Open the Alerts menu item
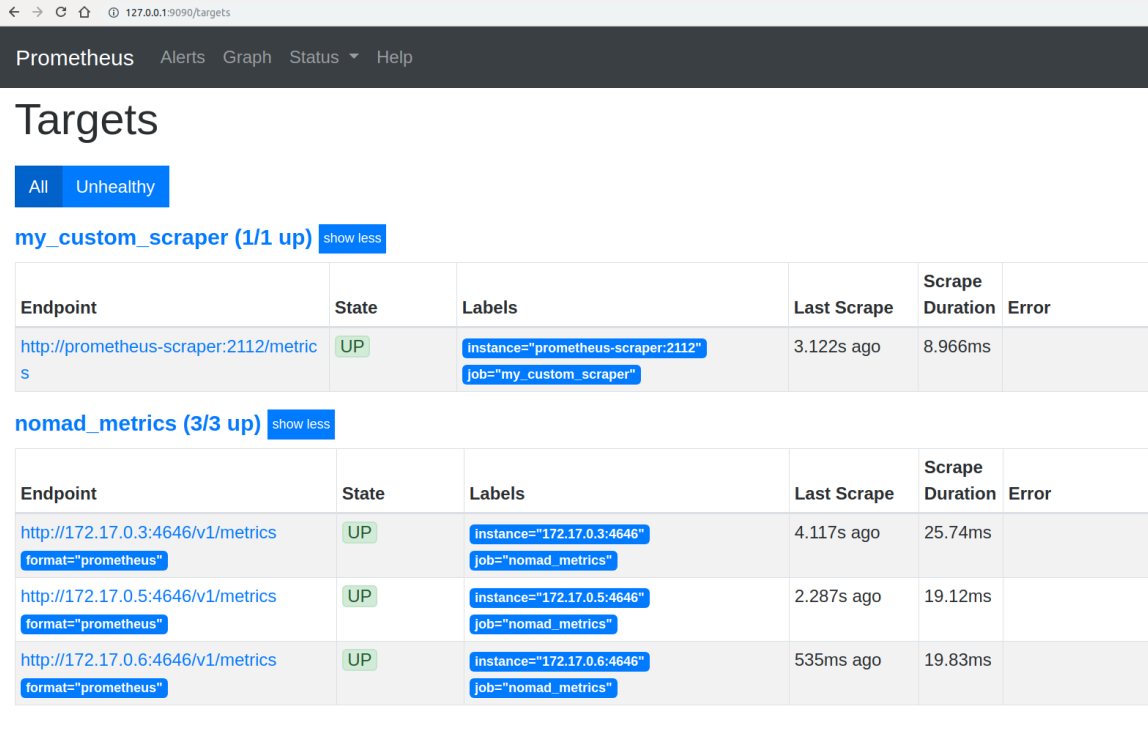Screen dimensions: 1148x742 182,57
